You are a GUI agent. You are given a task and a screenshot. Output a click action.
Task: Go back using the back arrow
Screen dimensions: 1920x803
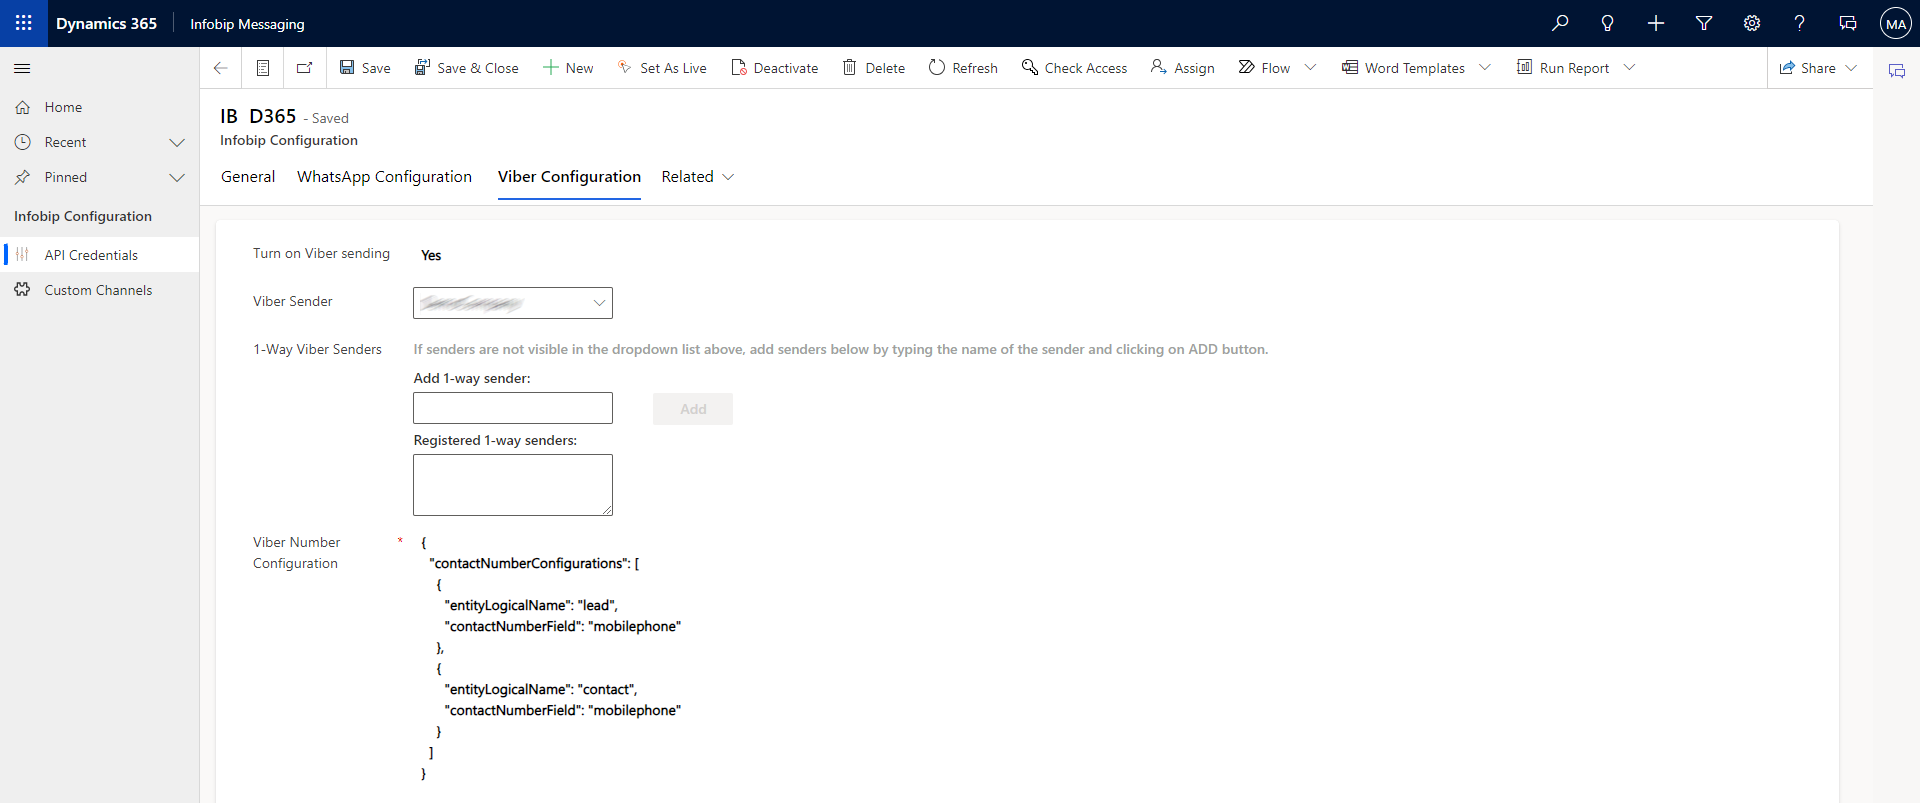220,68
